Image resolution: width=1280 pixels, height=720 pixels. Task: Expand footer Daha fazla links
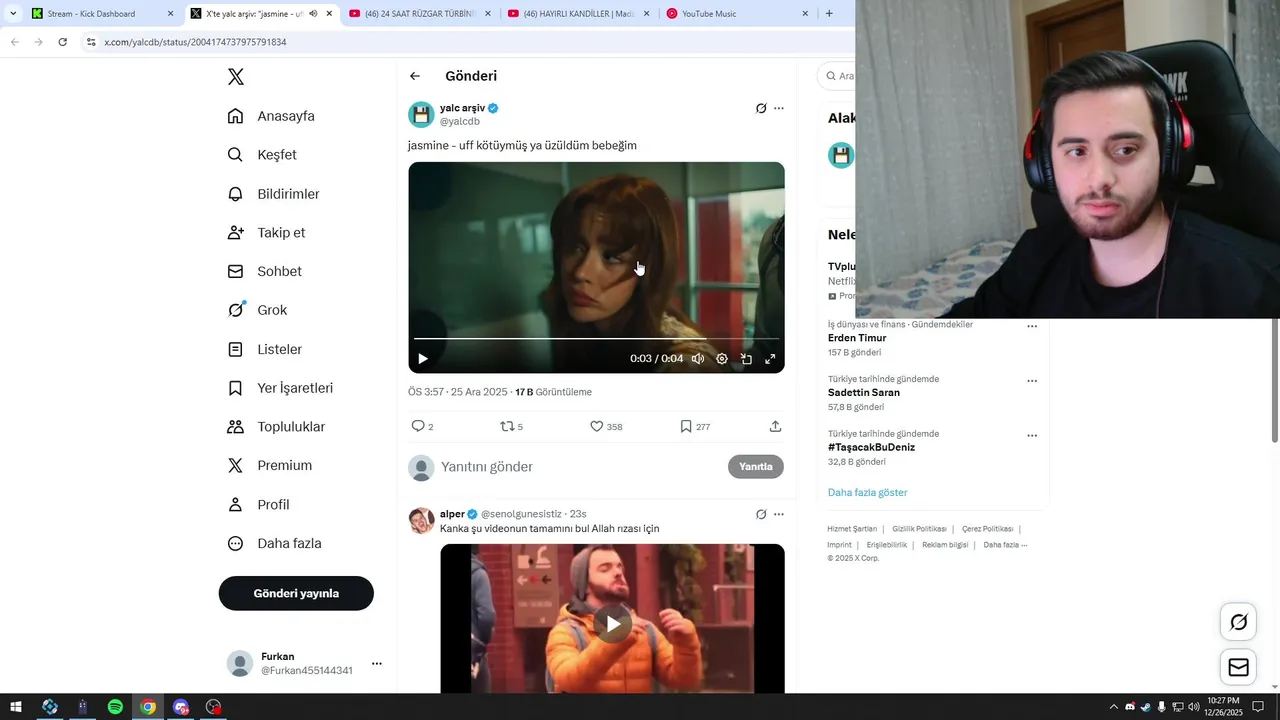tap(1005, 545)
